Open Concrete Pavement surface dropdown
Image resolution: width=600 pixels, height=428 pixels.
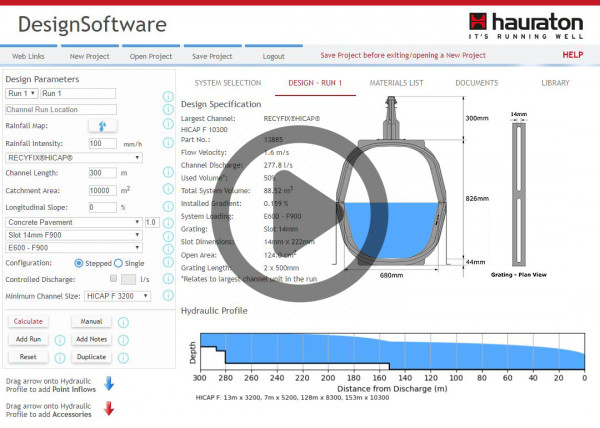click(x=74, y=222)
